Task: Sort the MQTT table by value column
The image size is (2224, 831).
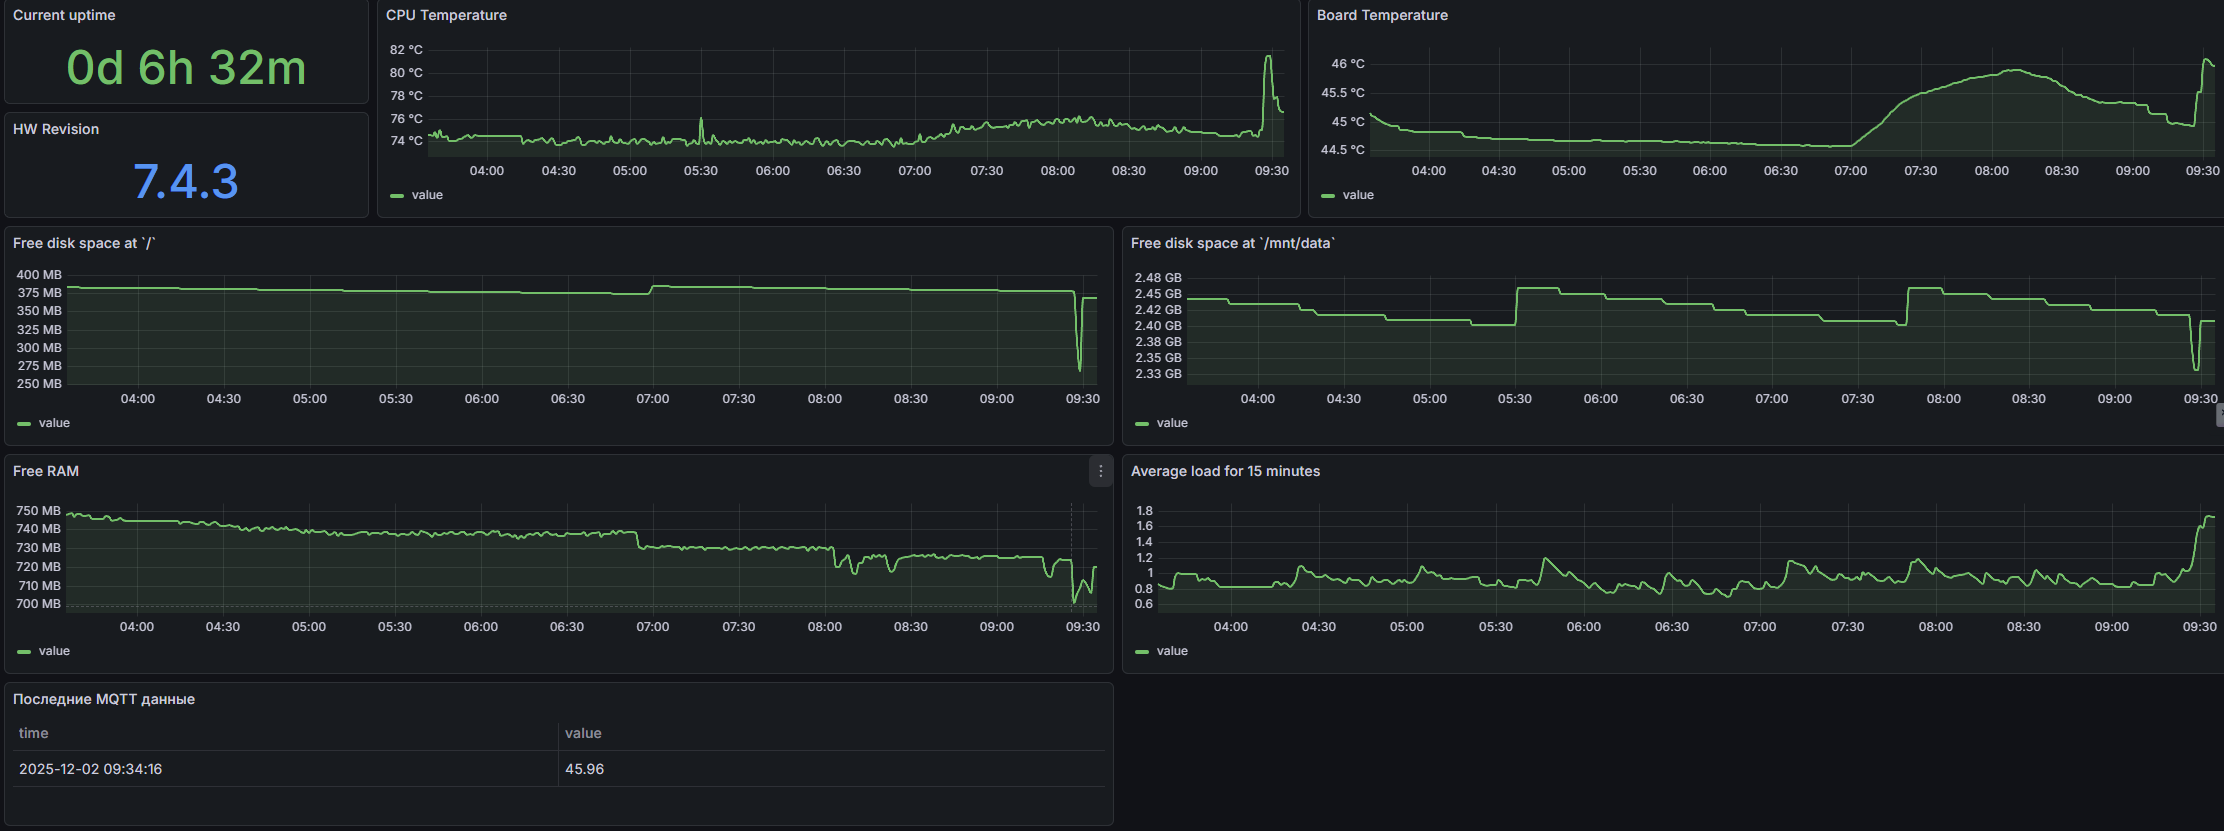Action: 583,733
